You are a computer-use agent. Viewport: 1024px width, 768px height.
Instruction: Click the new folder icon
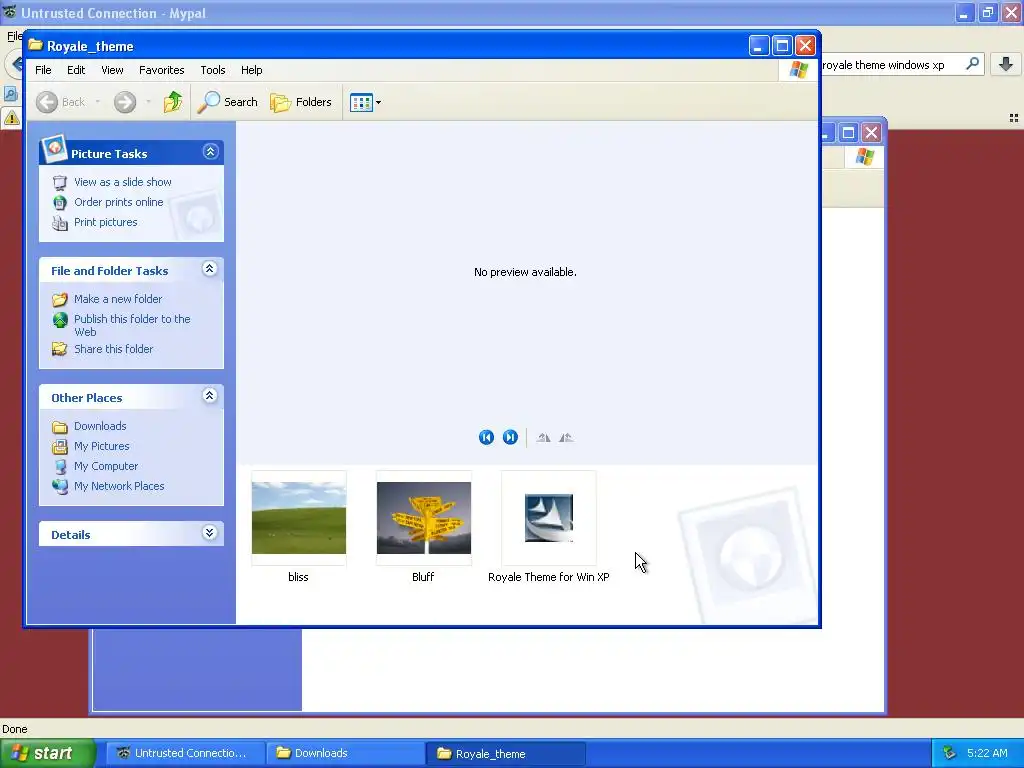[x=59, y=300]
